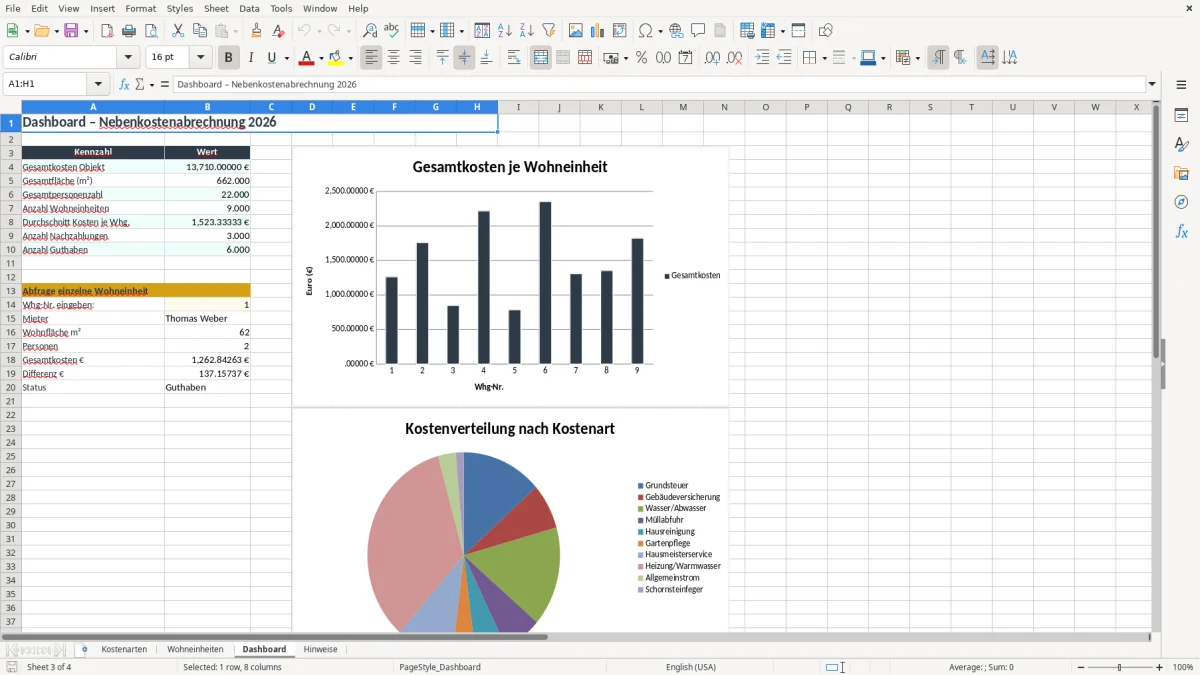The image size is (1200, 675).
Task: Open the Font Name dropdown
Action: point(128,58)
